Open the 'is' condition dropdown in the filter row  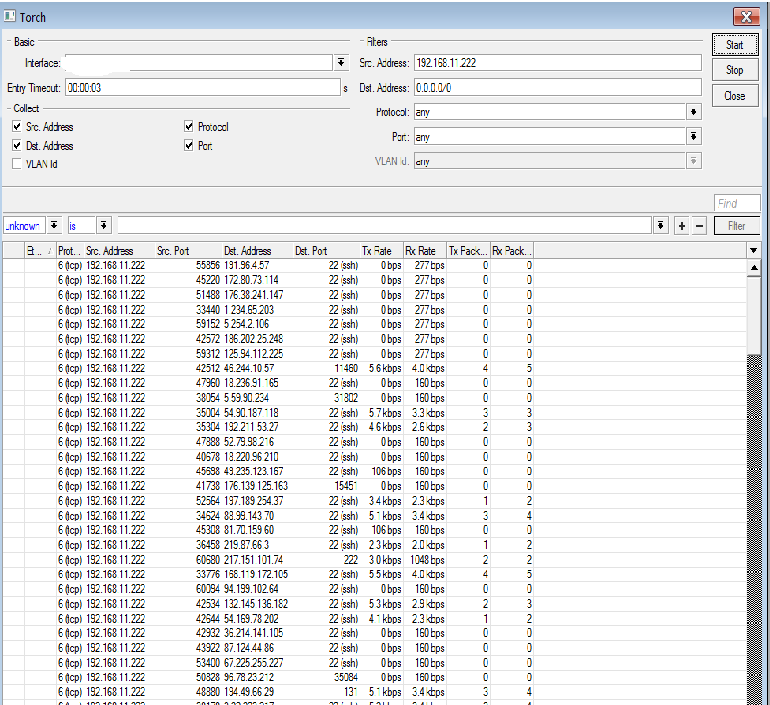tap(102, 226)
